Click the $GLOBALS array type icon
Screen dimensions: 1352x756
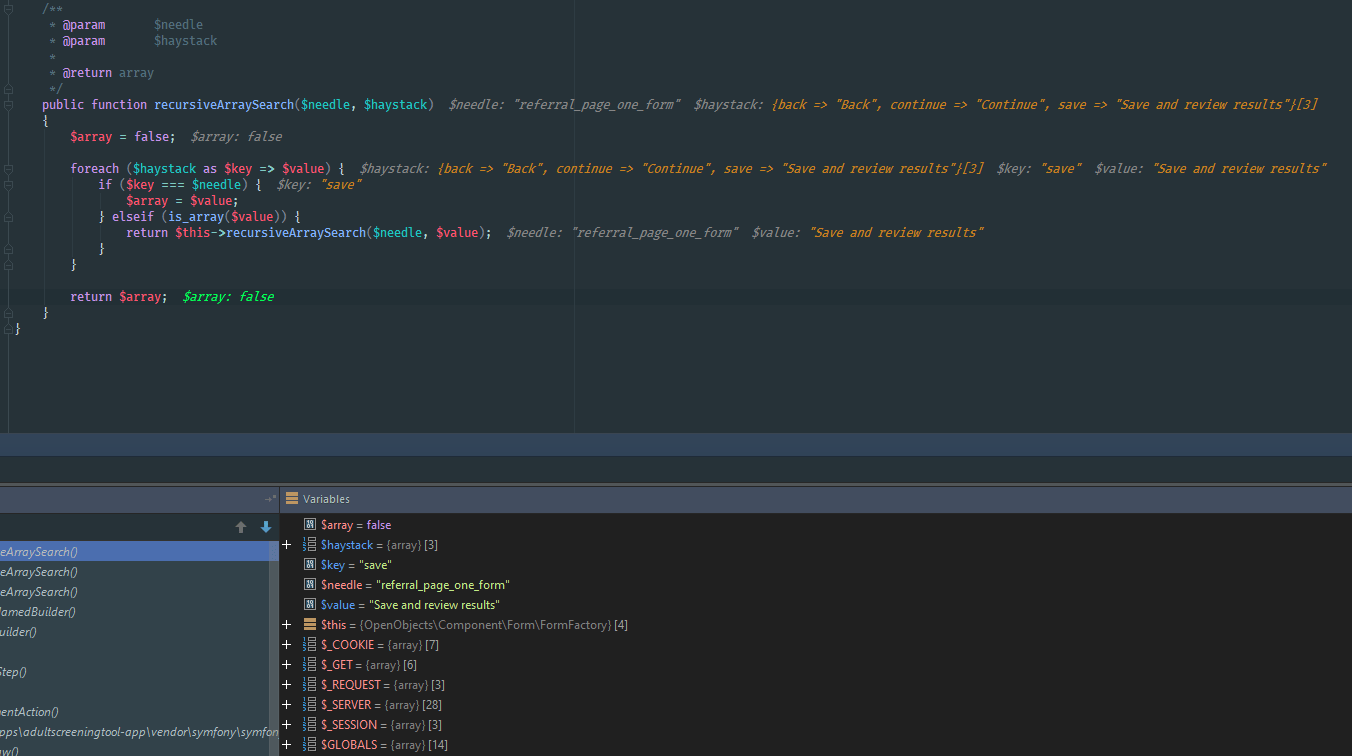pos(310,745)
